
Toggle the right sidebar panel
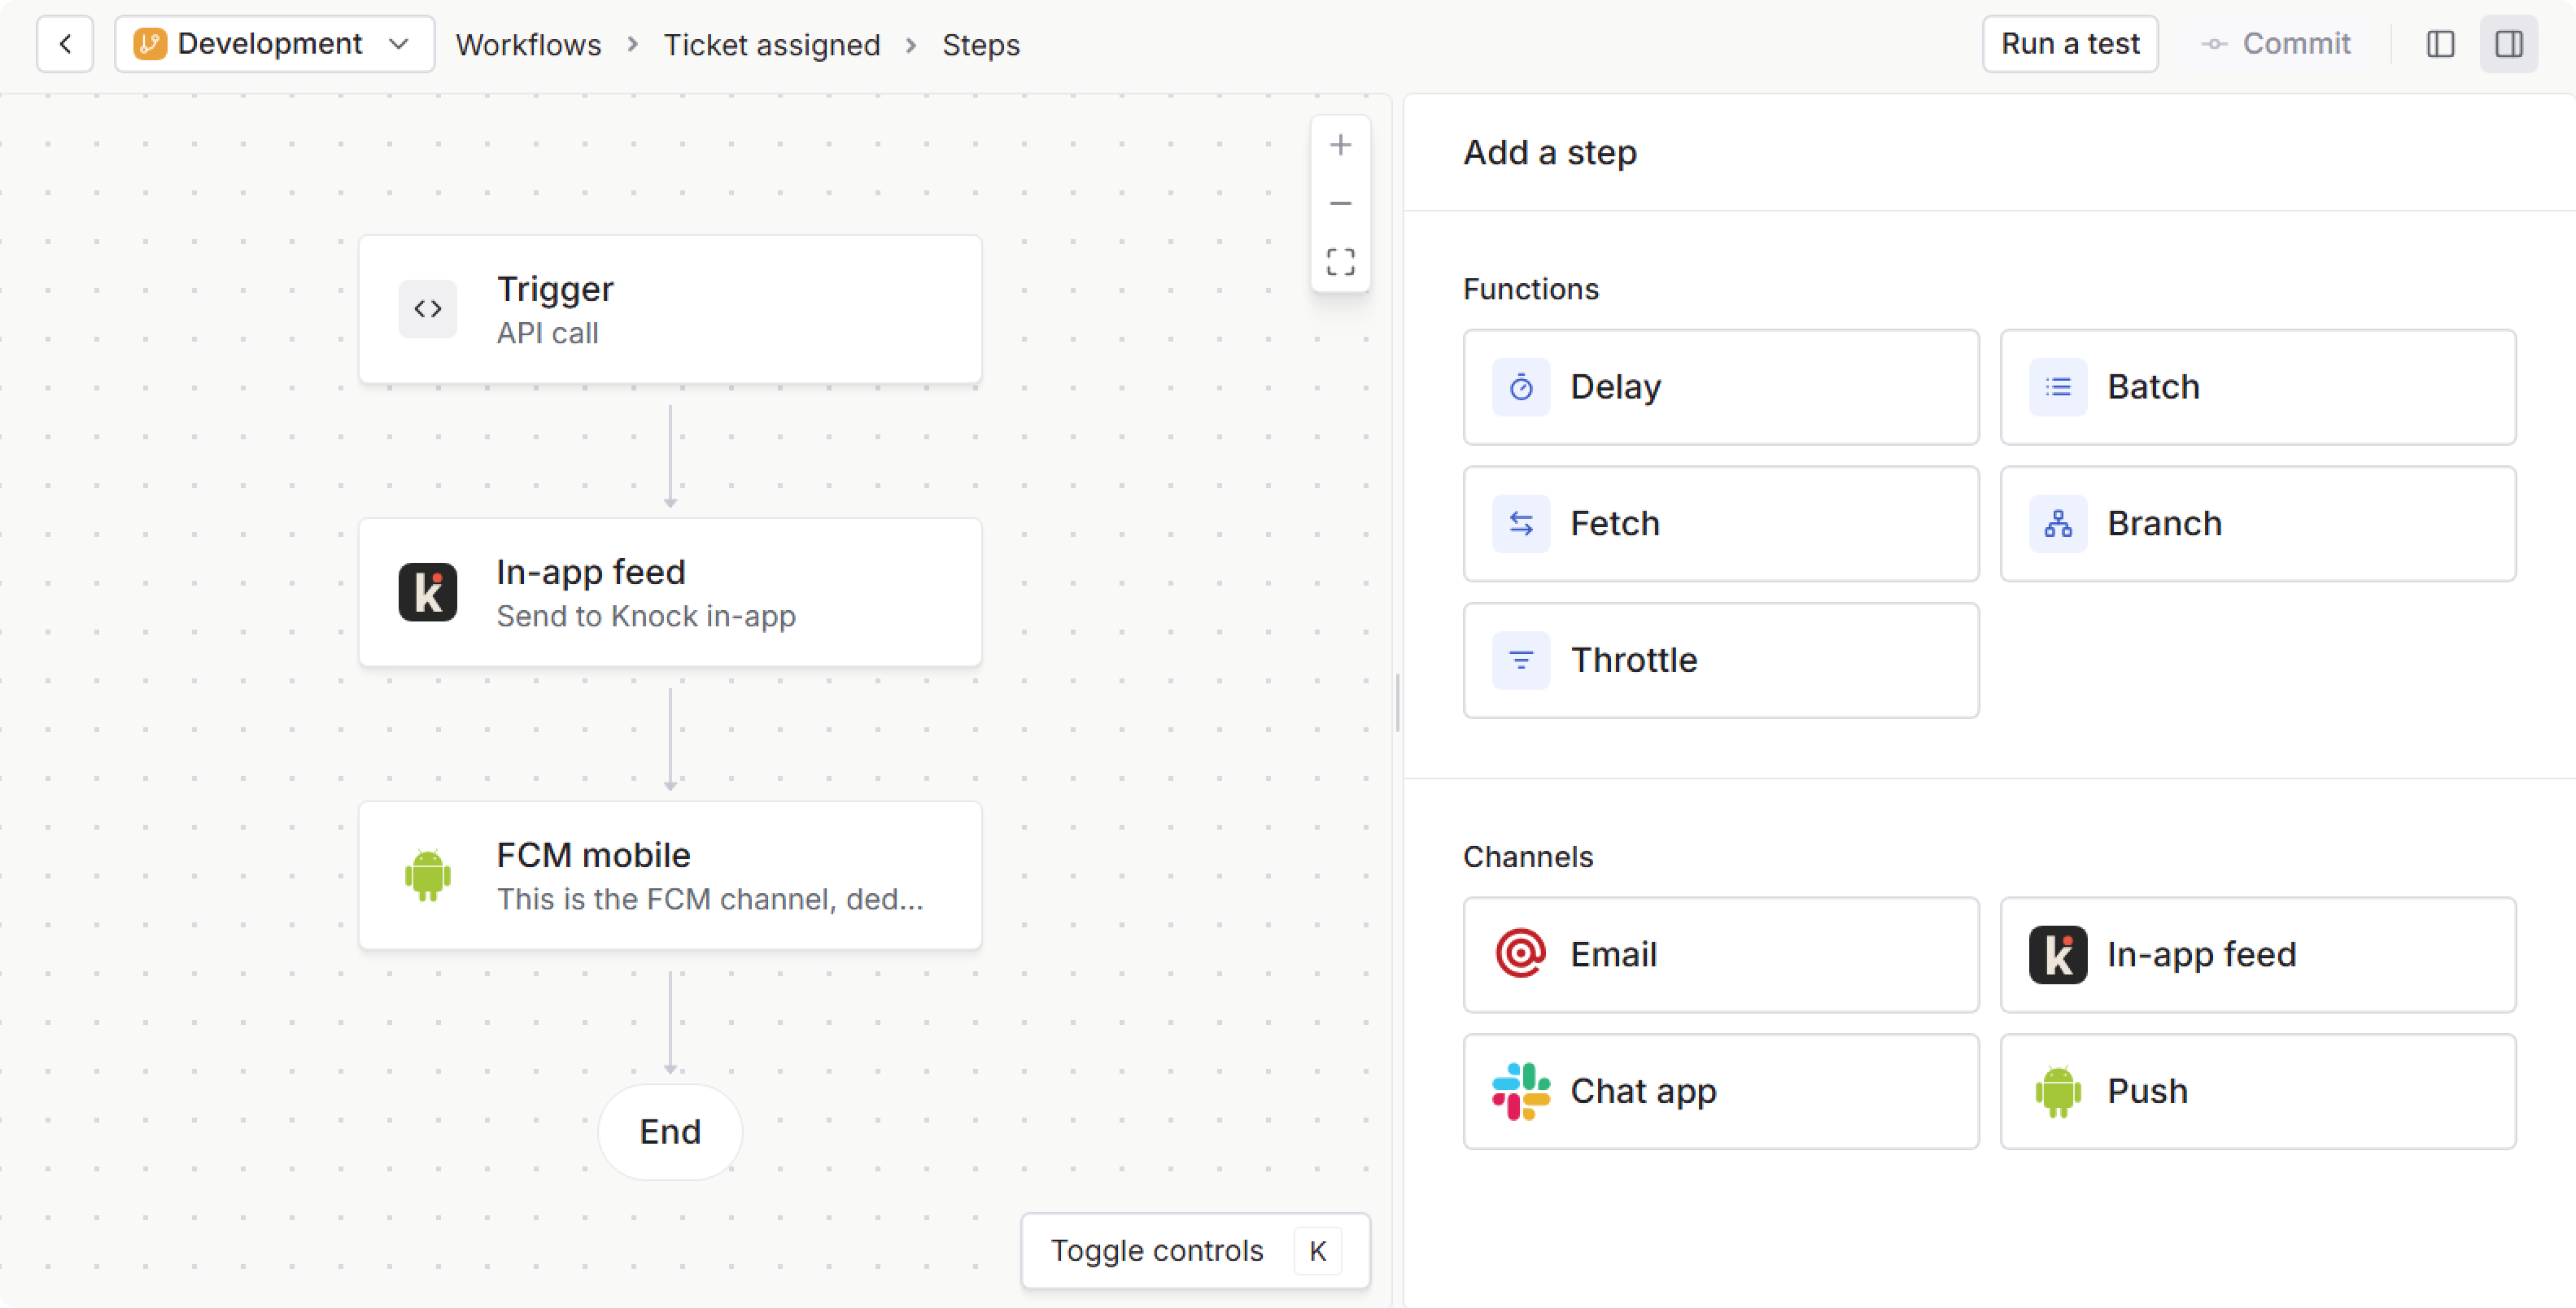(x=2509, y=44)
